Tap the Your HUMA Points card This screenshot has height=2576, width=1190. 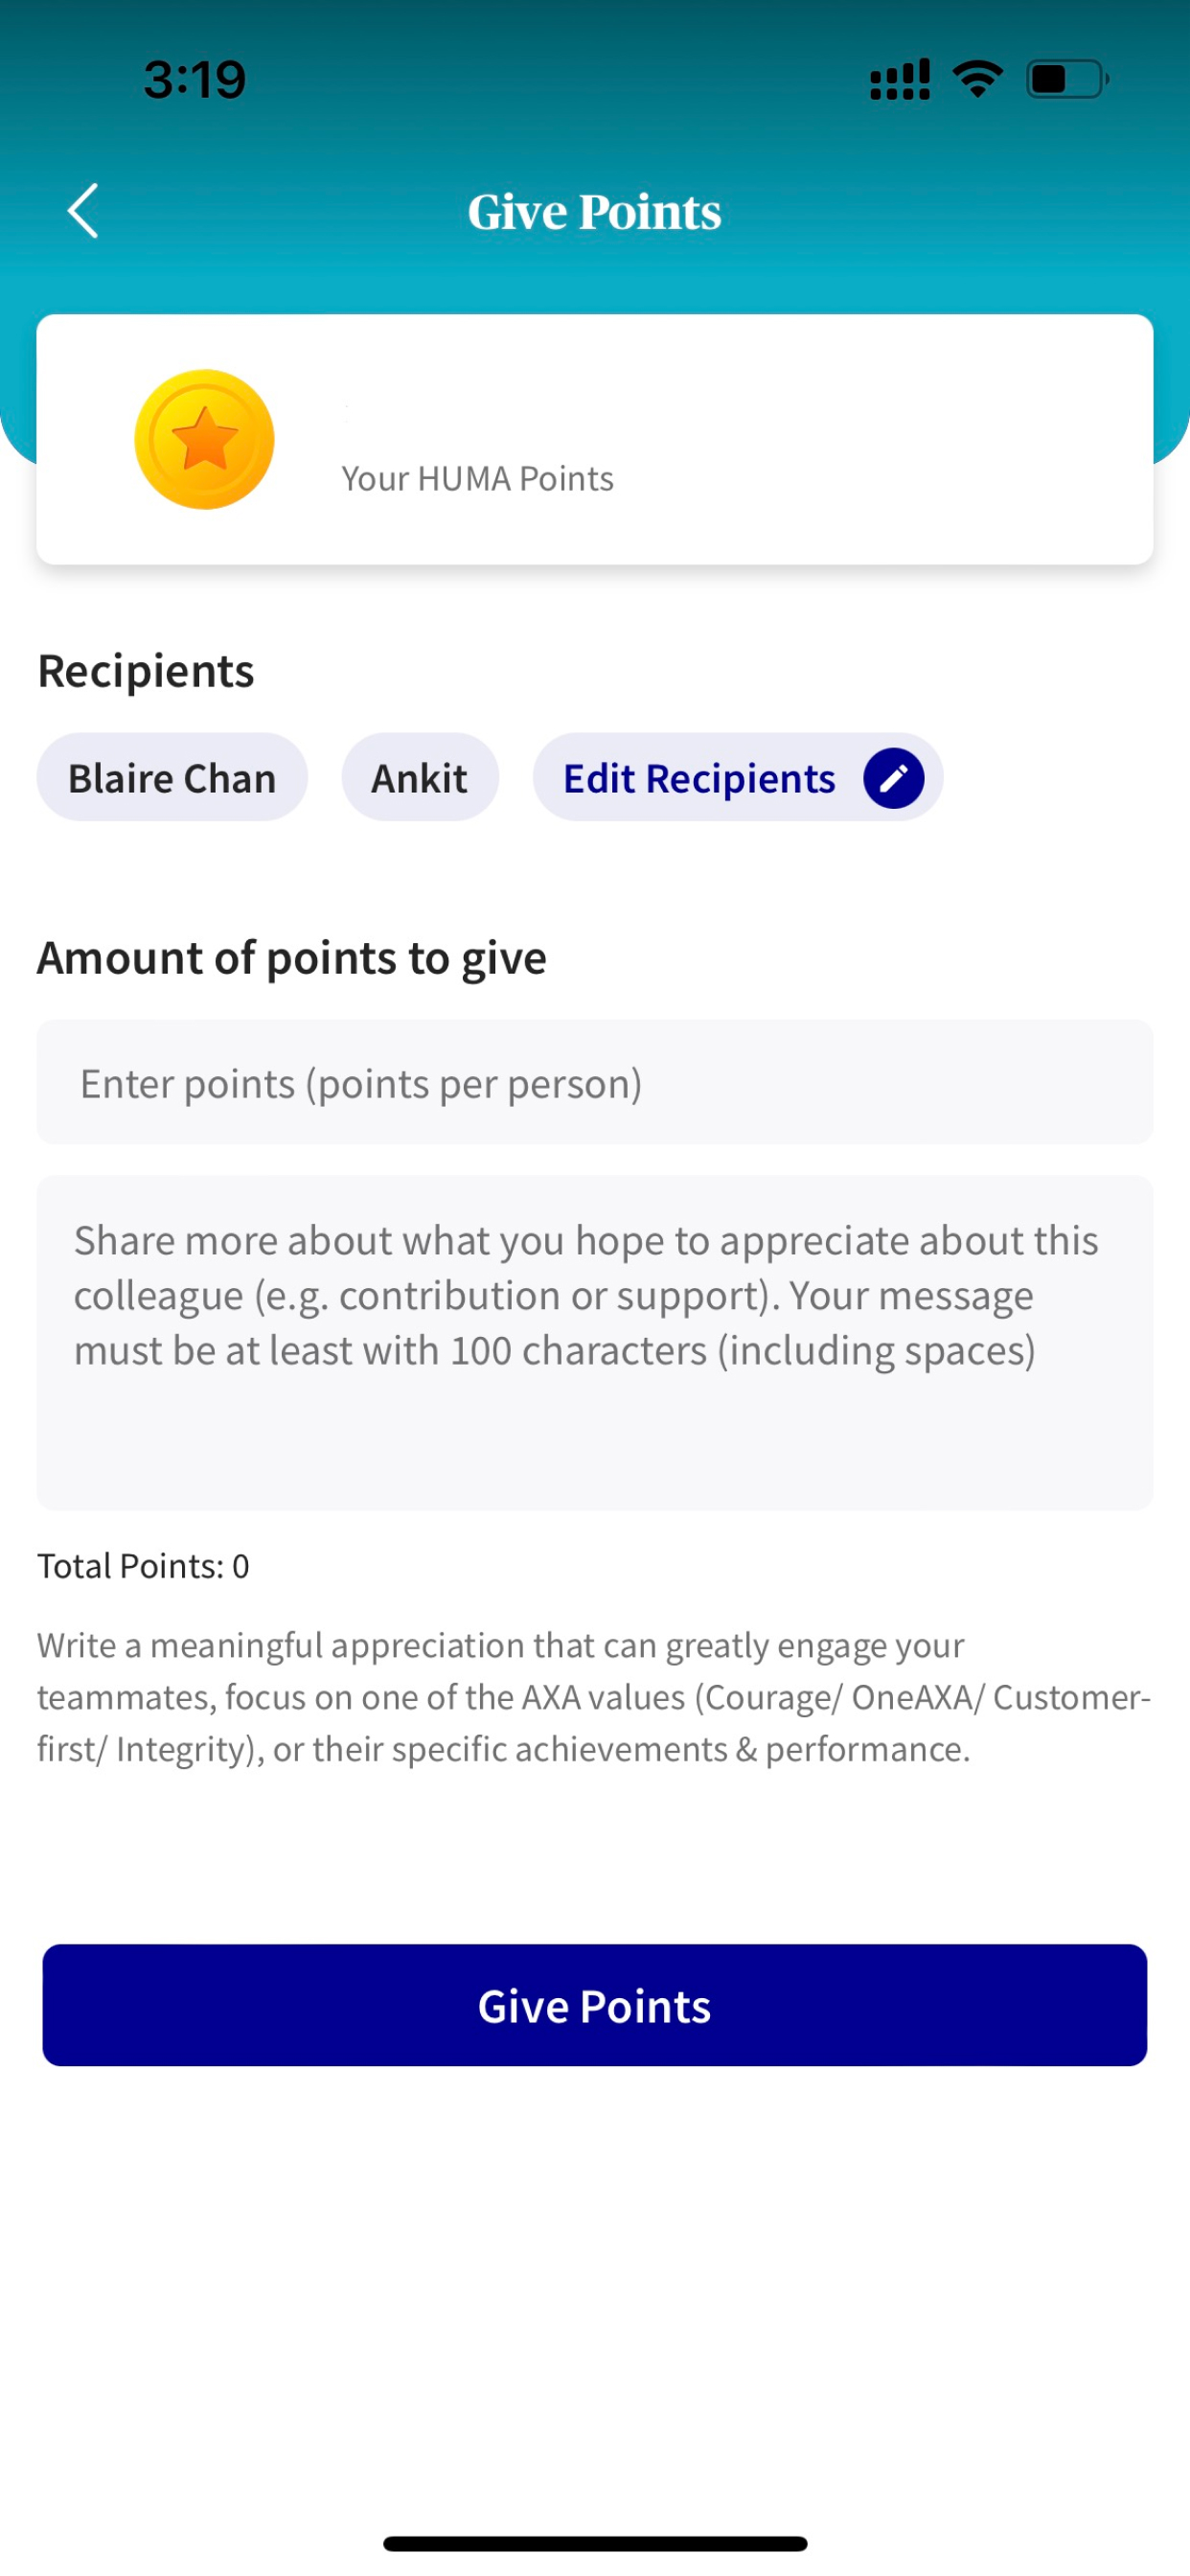[x=595, y=440]
